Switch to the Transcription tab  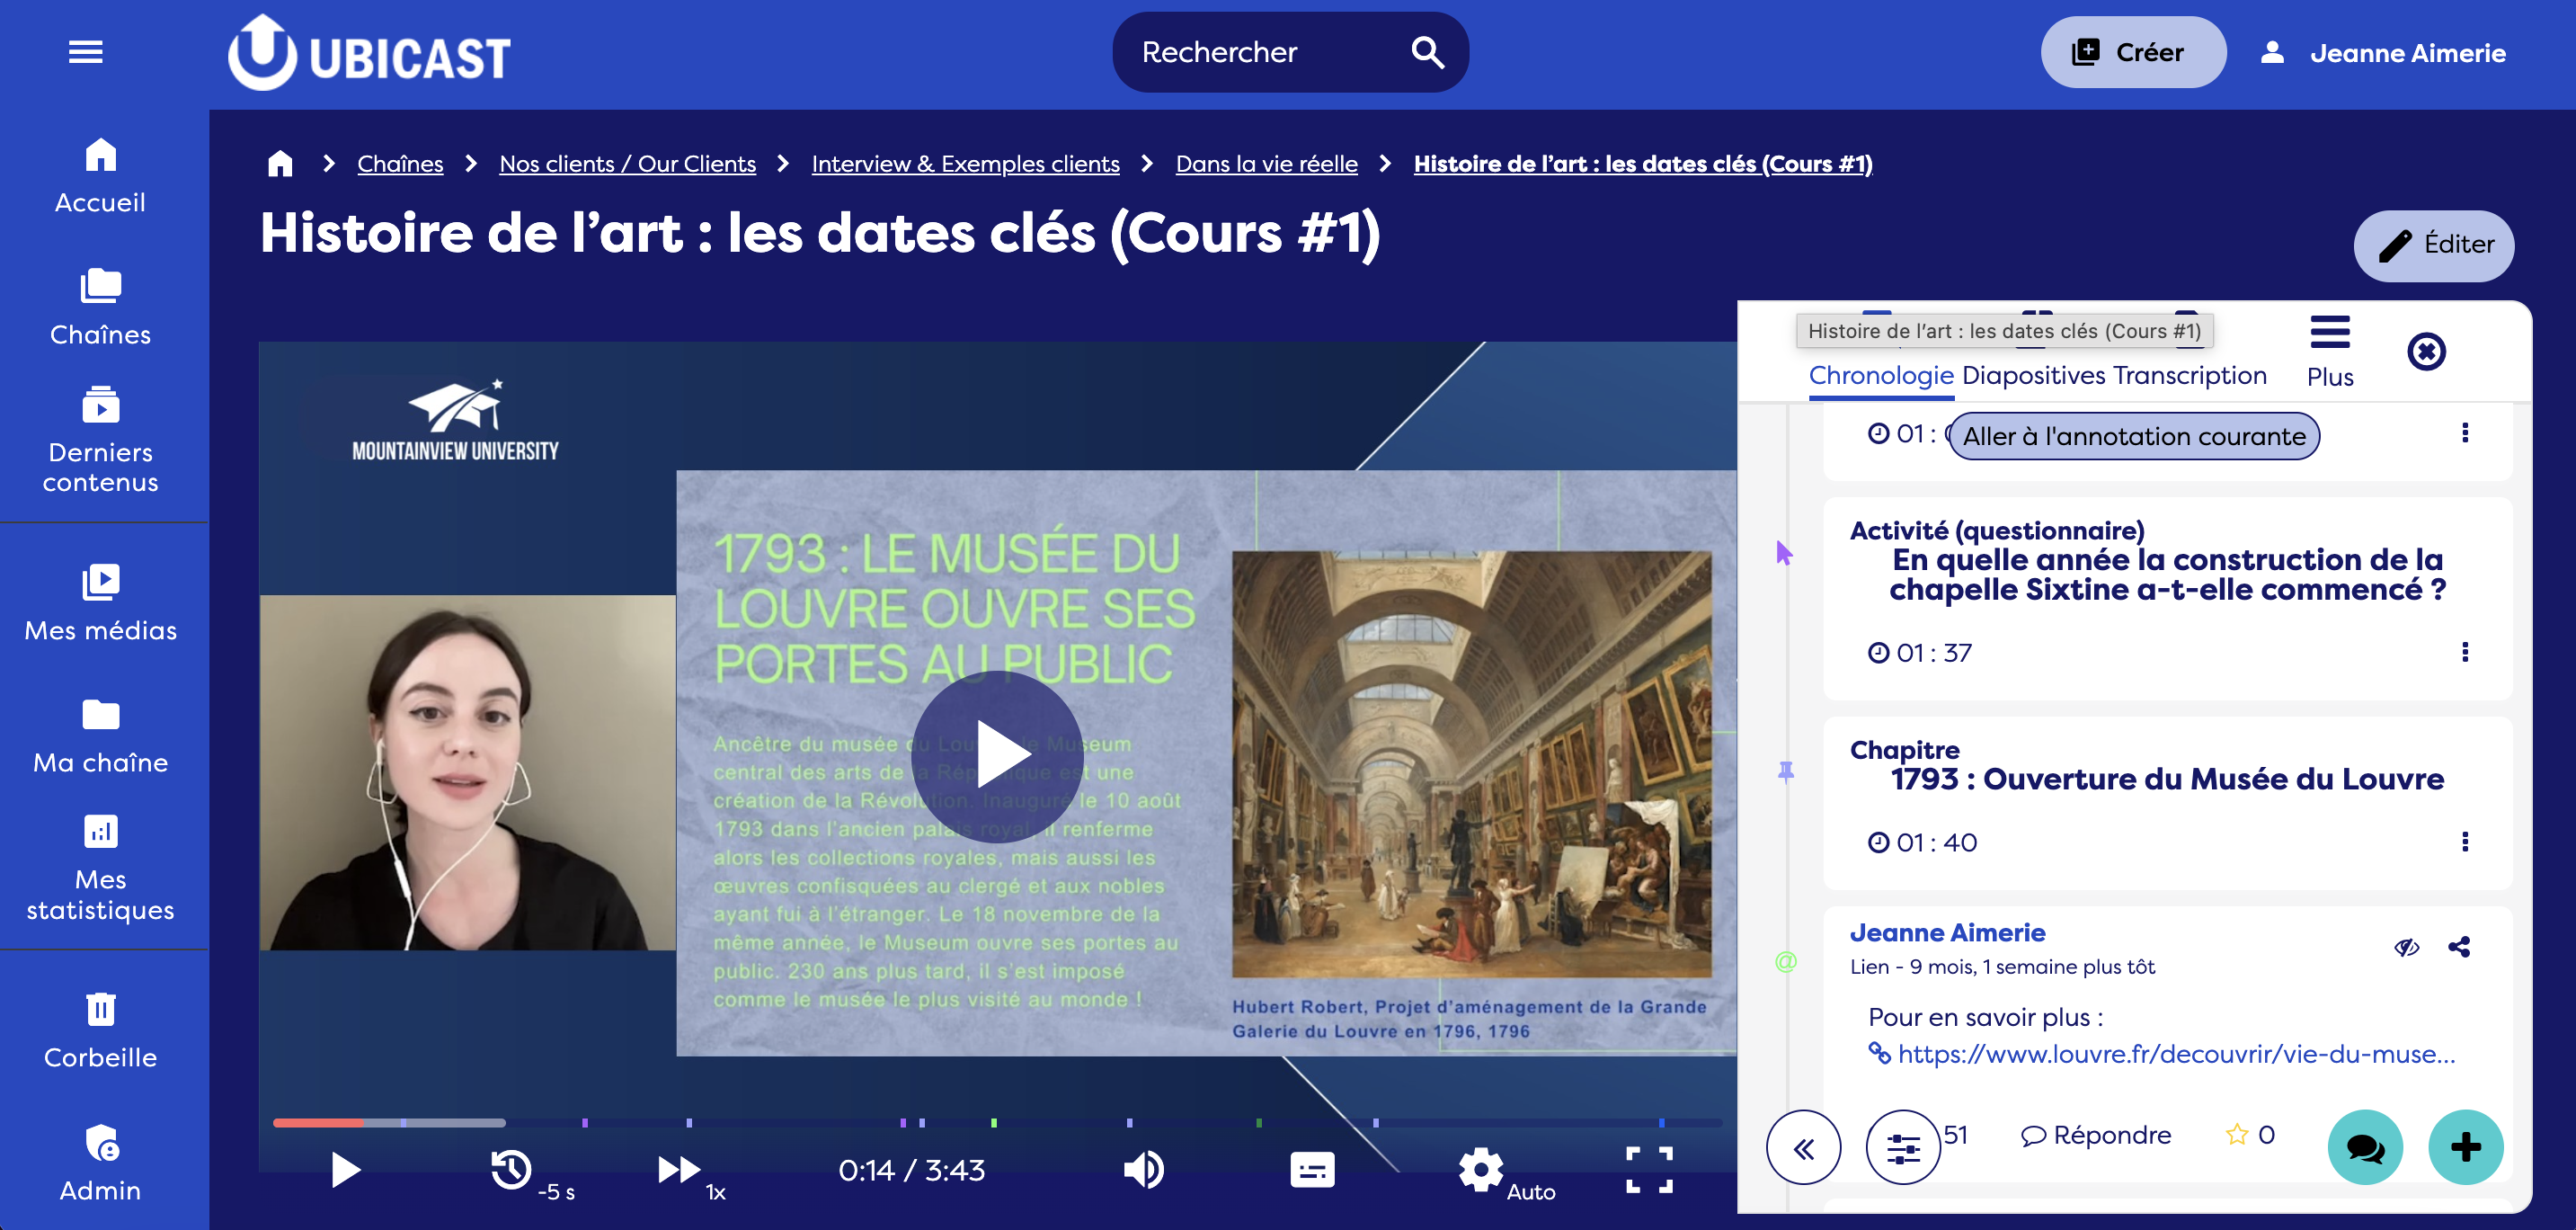click(x=2190, y=376)
